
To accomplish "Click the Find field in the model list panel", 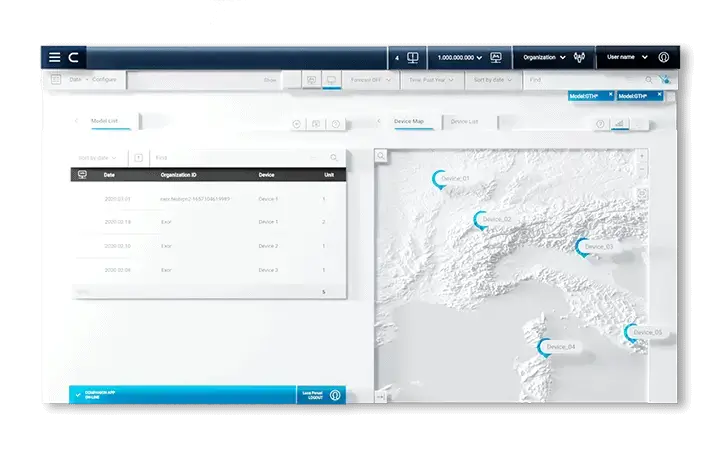I will pyautogui.click(x=240, y=157).
